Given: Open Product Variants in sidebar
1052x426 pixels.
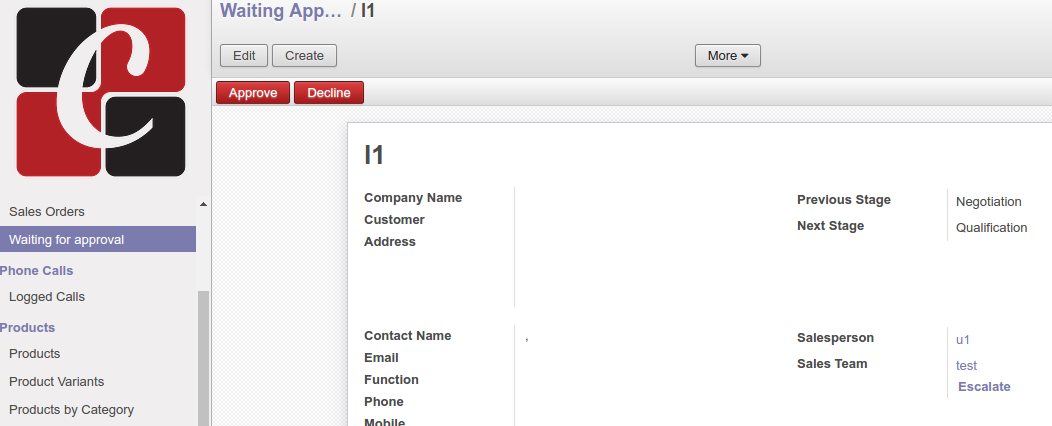Looking at the screenshot, I should (57, 382).
